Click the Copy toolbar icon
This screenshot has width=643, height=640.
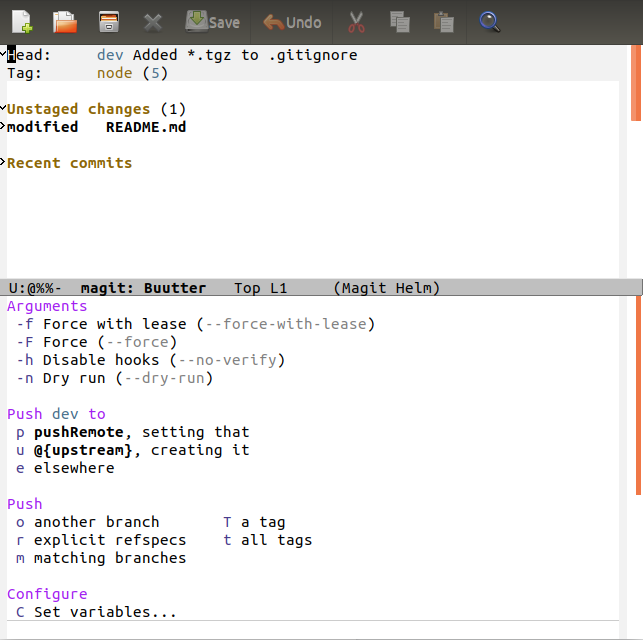click(400, 21)
